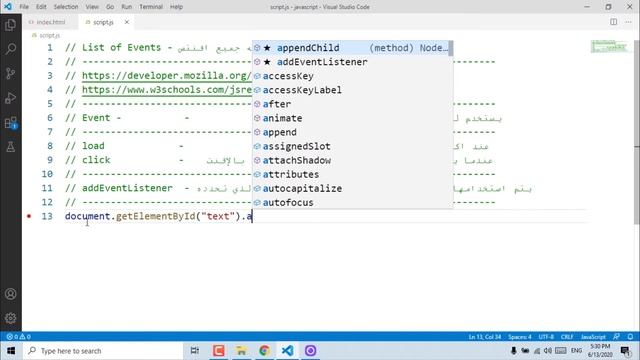Screen dimensions: 640x360
Task: Open the Windows Start menu
Action: click(11, 351)
